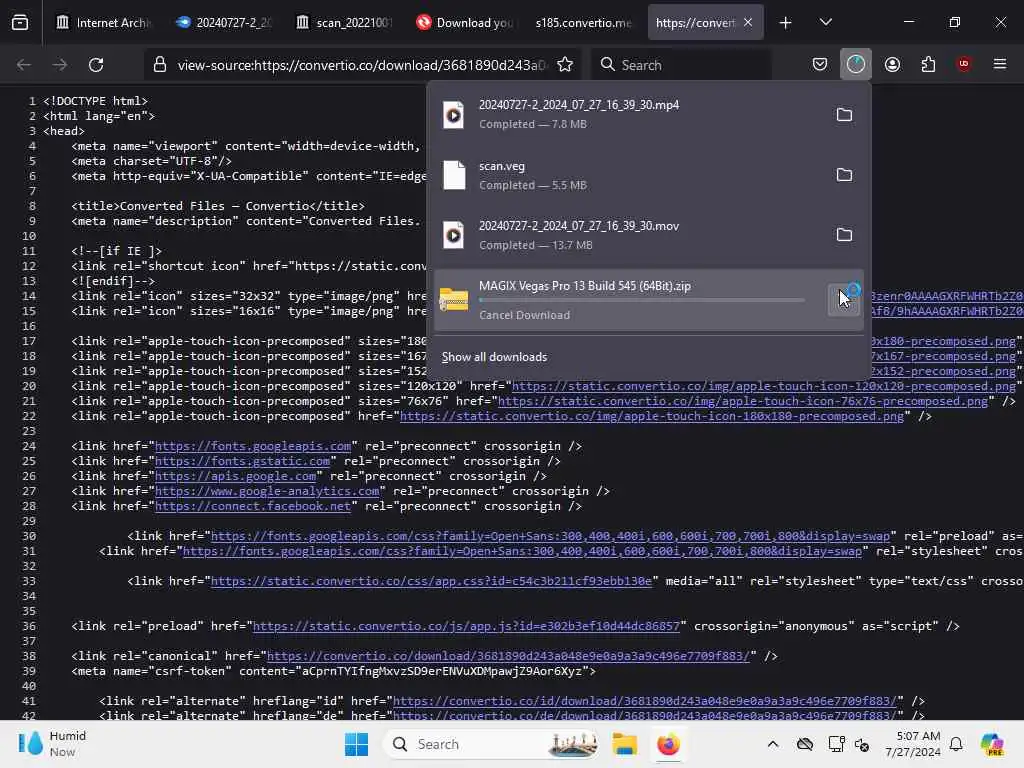The width and height of the screenshot is (1024, 768).
Task: Click the network status tray icon
Action: [836, 744]
